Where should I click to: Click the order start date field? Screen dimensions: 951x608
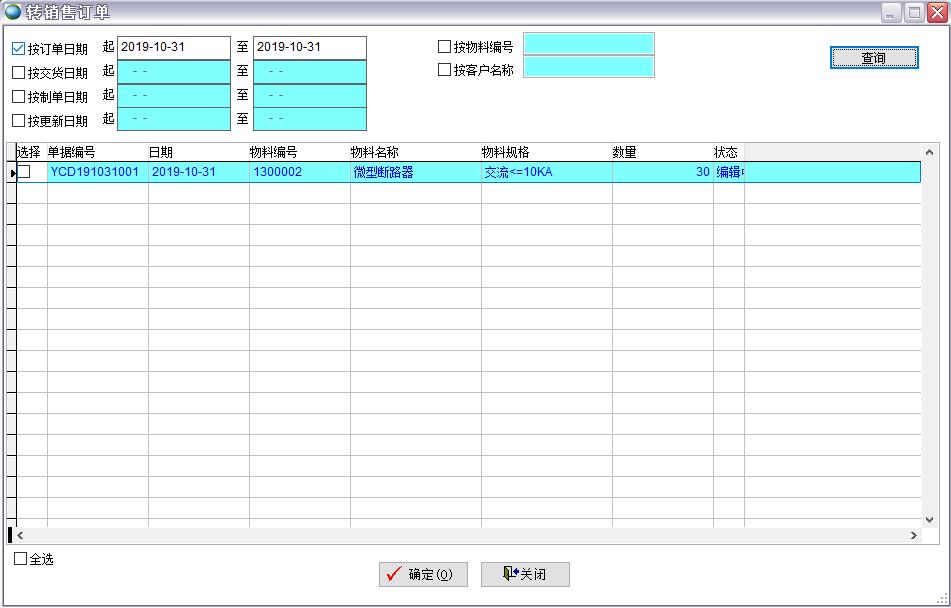click(x=173, y=47)
